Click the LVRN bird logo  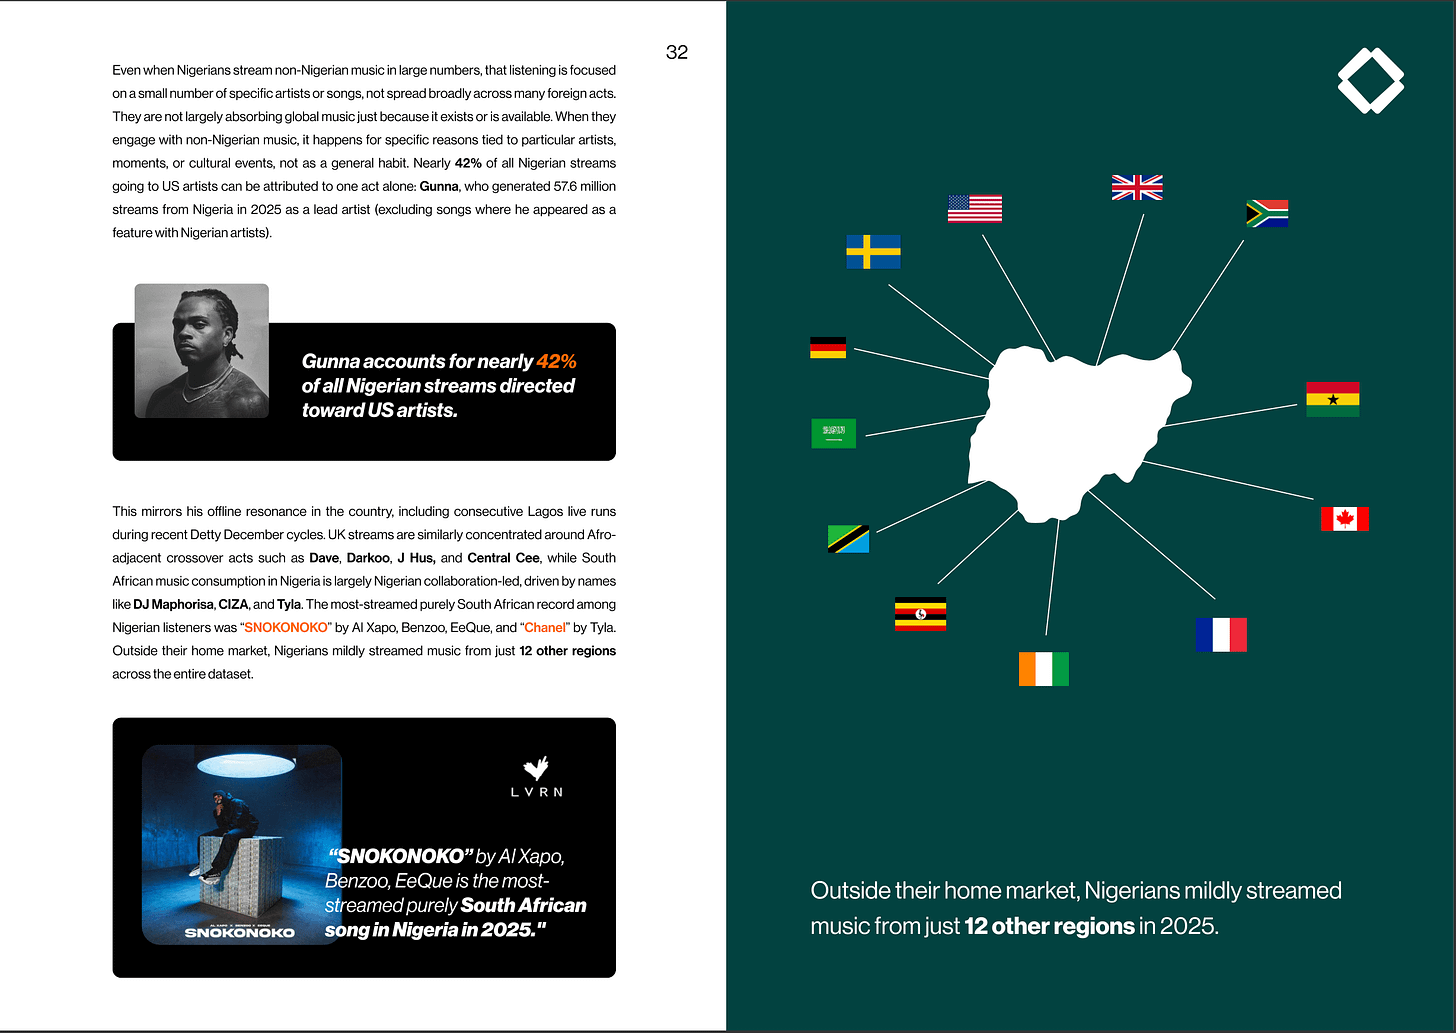(x=537, y=776)
